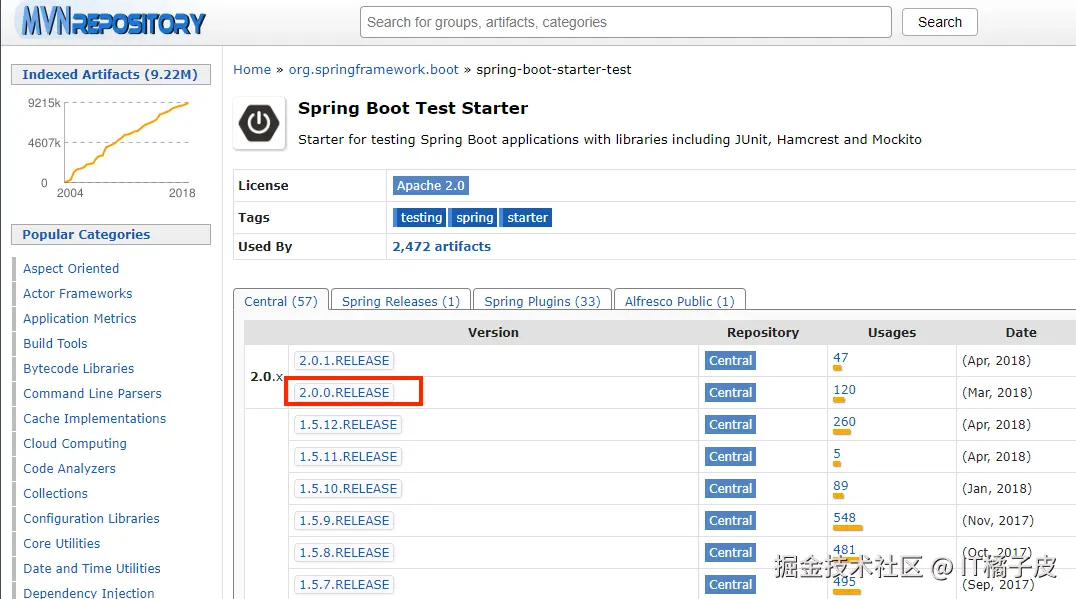Click the indexed artifacts growth chart
Viewport: 1076px width, 599px height.
pyautogui.click(x=111, y=148)
